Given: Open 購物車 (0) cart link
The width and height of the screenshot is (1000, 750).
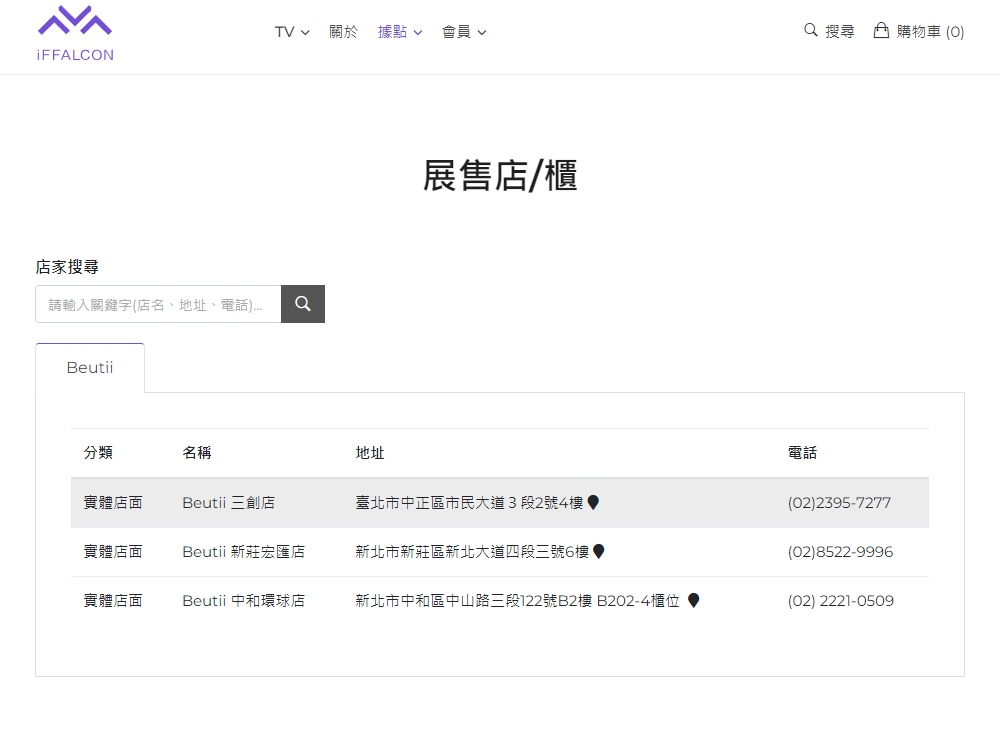Looking at the screenshot, I should coord(930,31).
